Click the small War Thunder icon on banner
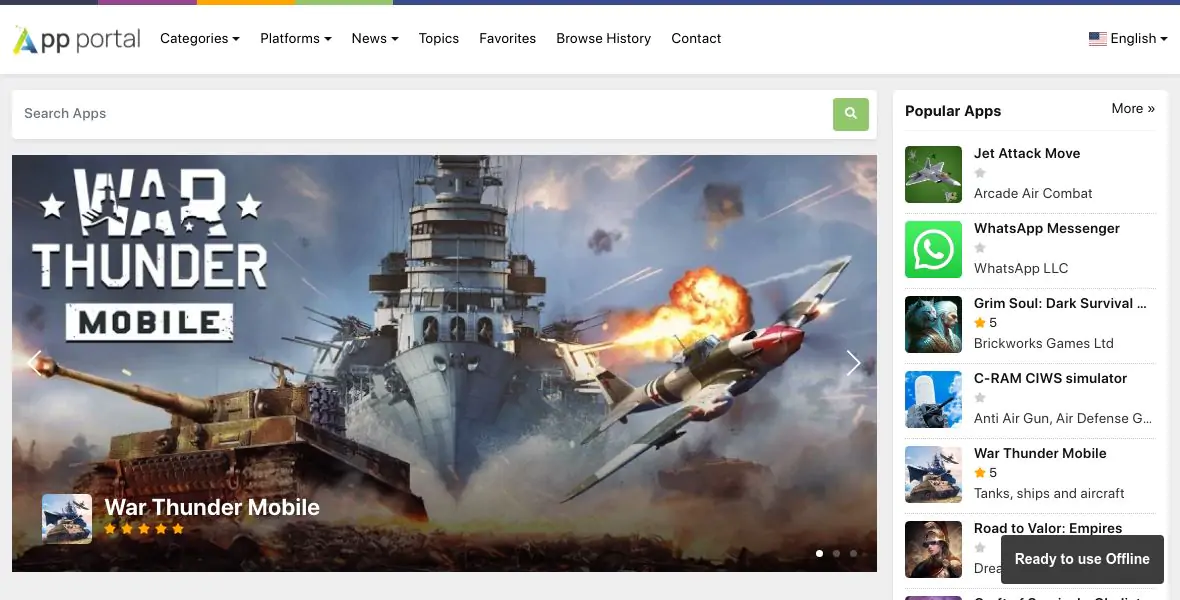Screen dimensions: 1180x600 point(67,519)
